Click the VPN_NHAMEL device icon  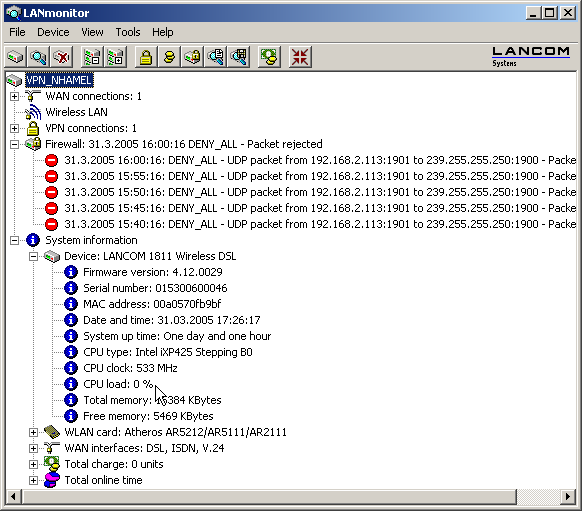click(x=14, y=80)
